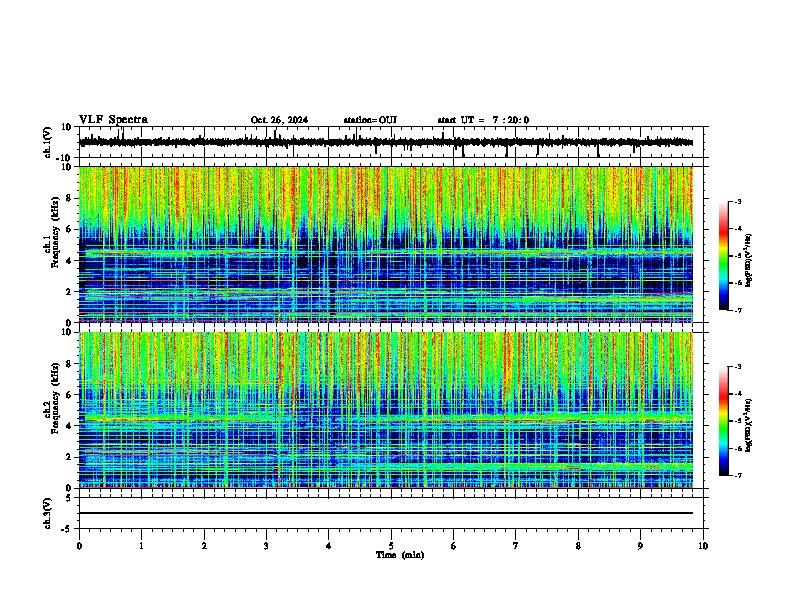
Task: Click the time axis tick label "9"
Action: [x=640, y=546]
